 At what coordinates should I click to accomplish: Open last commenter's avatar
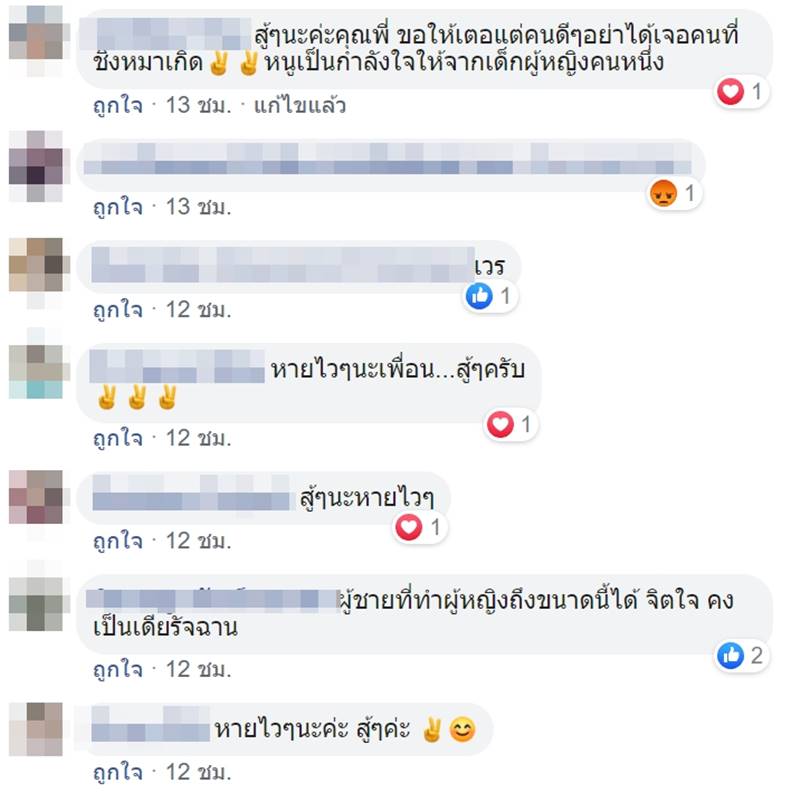coord(36,729)
